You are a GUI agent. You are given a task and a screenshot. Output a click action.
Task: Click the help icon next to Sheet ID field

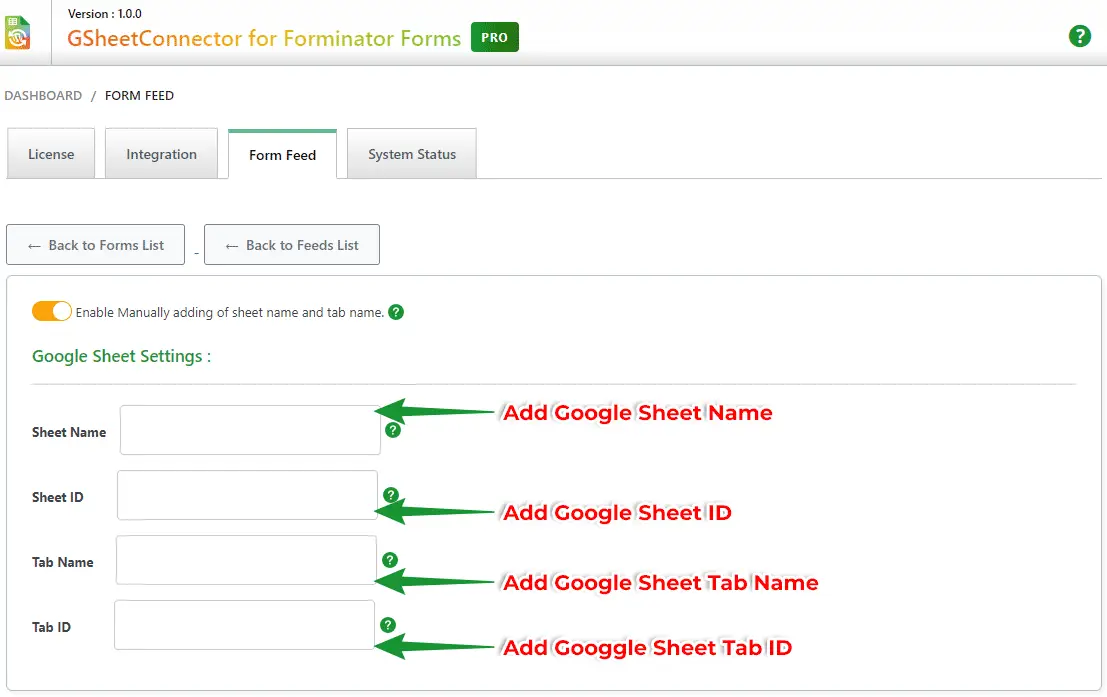[390, 495]
